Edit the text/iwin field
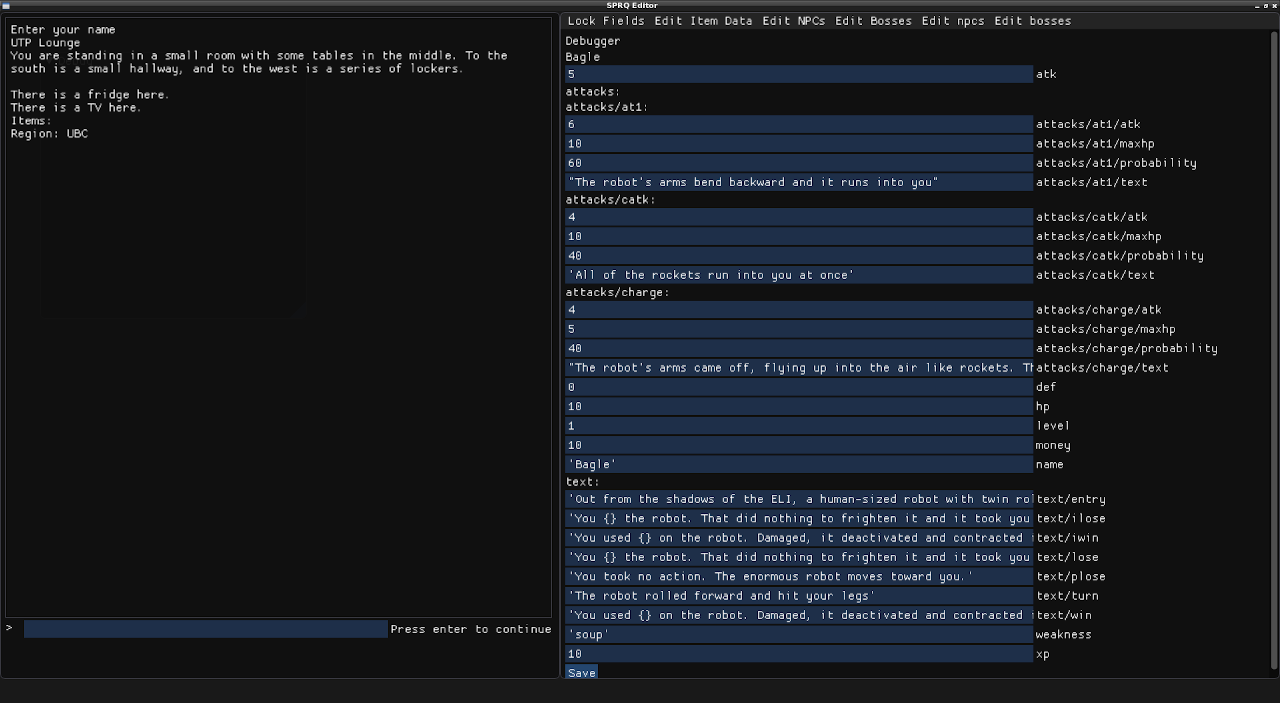 (x=798, y=538)
